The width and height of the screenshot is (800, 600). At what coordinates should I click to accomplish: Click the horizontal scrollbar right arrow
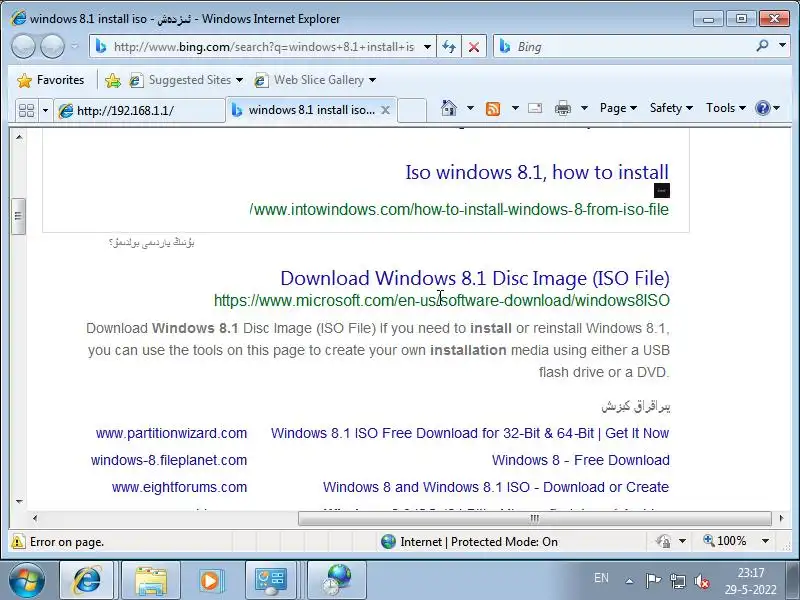(781, 518)
